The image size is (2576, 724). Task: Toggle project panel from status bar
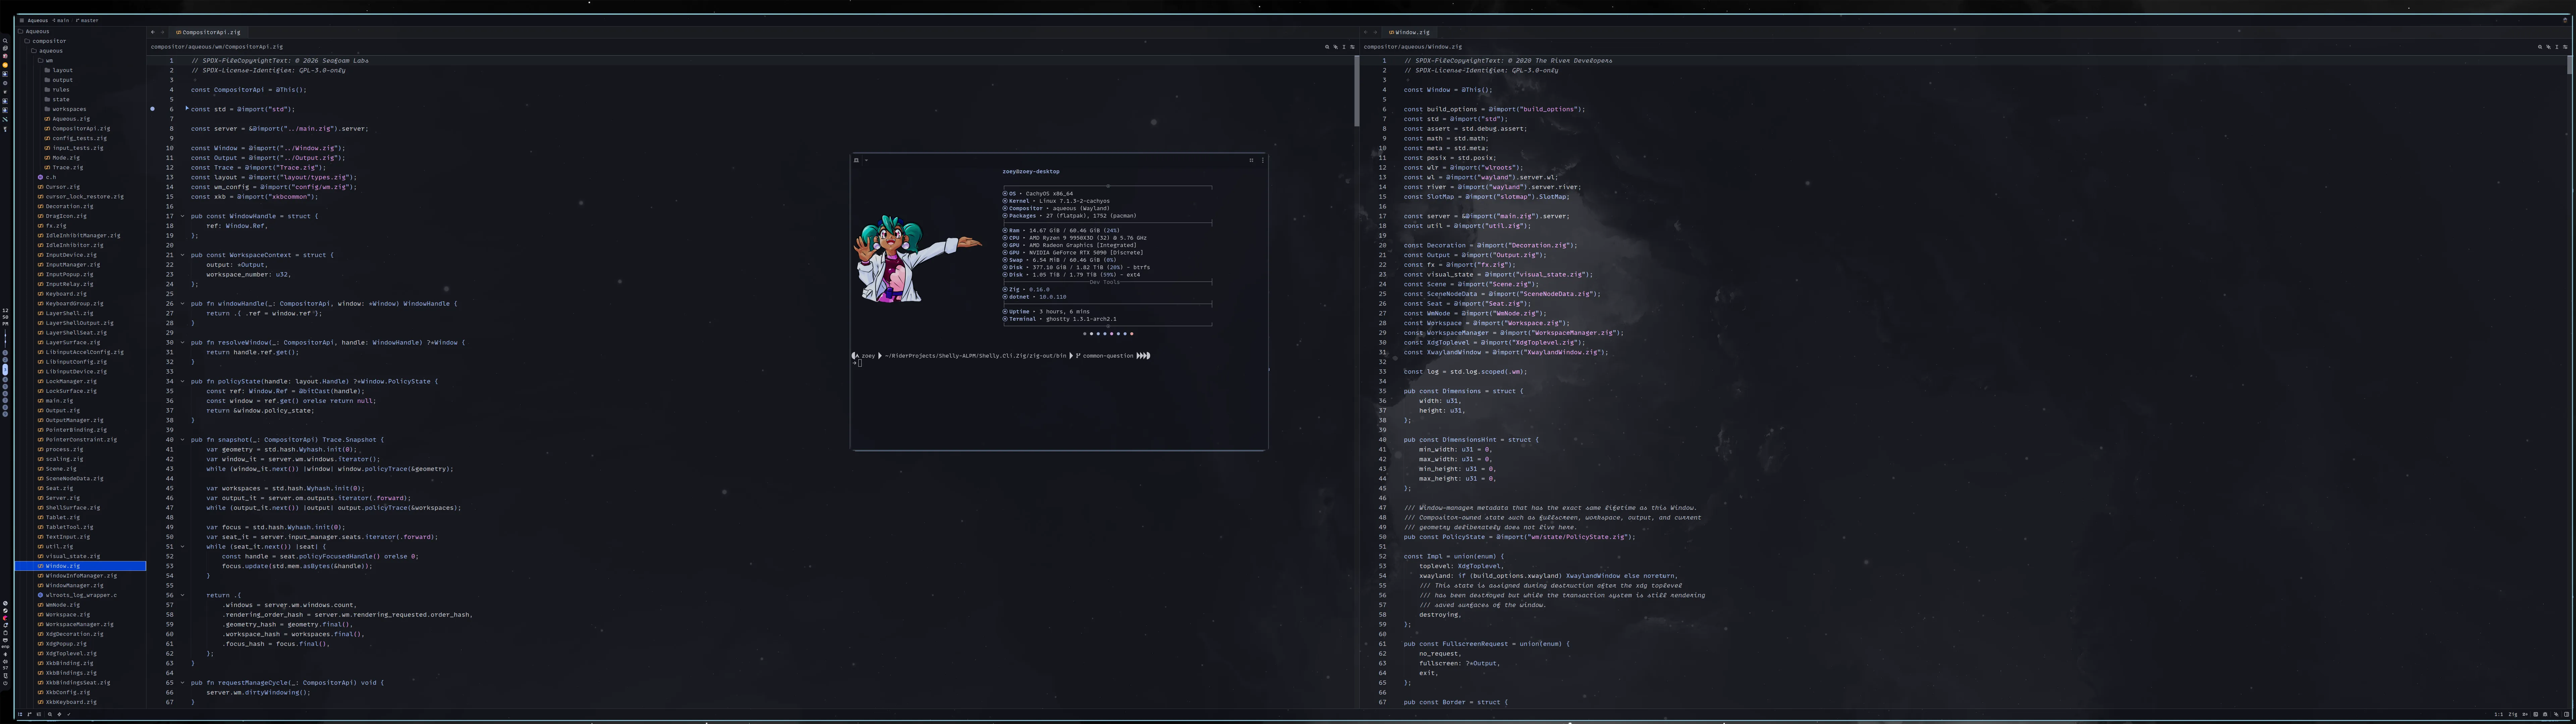coord(20,714)
